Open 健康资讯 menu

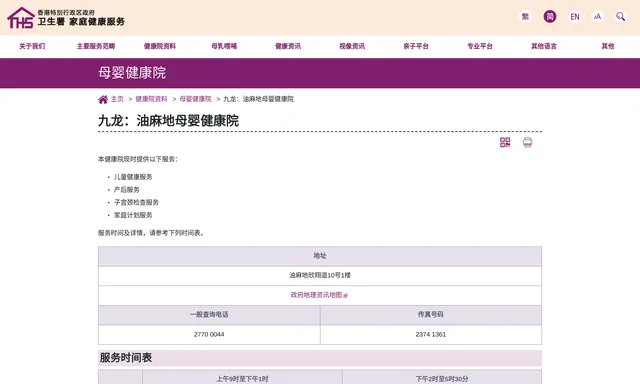[288, 46]
